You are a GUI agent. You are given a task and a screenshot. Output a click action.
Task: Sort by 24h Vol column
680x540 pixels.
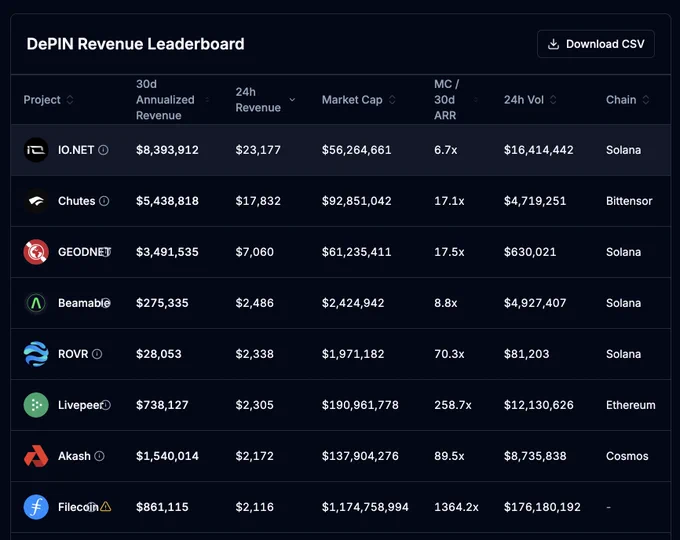pyautogui.click(x=530, y=100)
